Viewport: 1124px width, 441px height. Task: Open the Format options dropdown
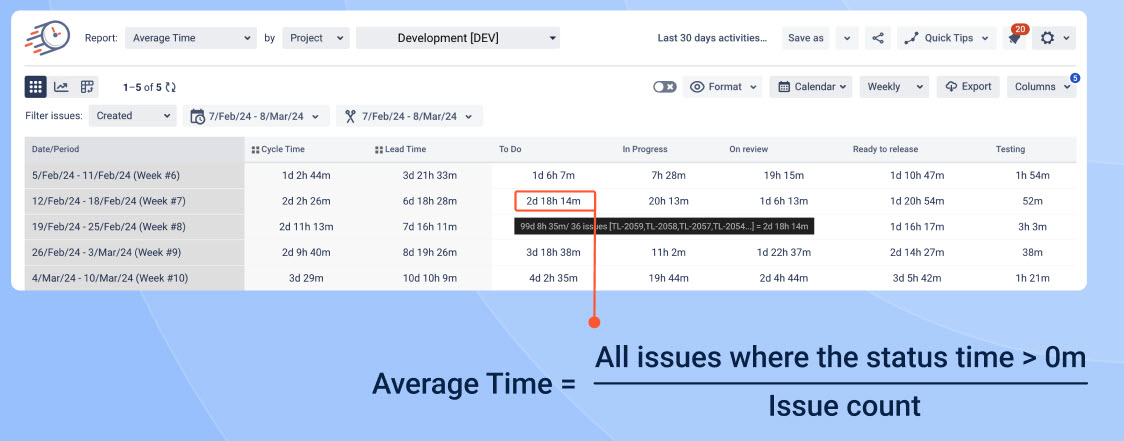pyautogui.click(x=723, y=87)
